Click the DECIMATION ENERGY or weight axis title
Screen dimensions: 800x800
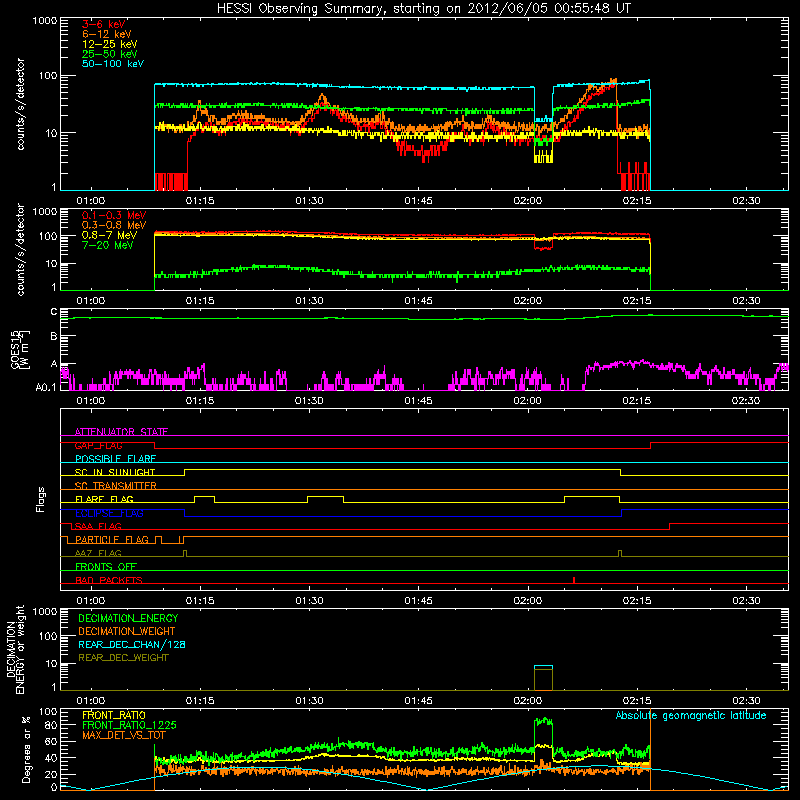click(15, 649)
